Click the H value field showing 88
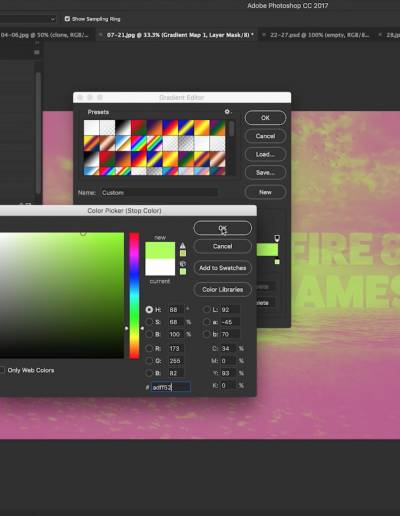The image size is (400, 516). (x=176, y=310)
